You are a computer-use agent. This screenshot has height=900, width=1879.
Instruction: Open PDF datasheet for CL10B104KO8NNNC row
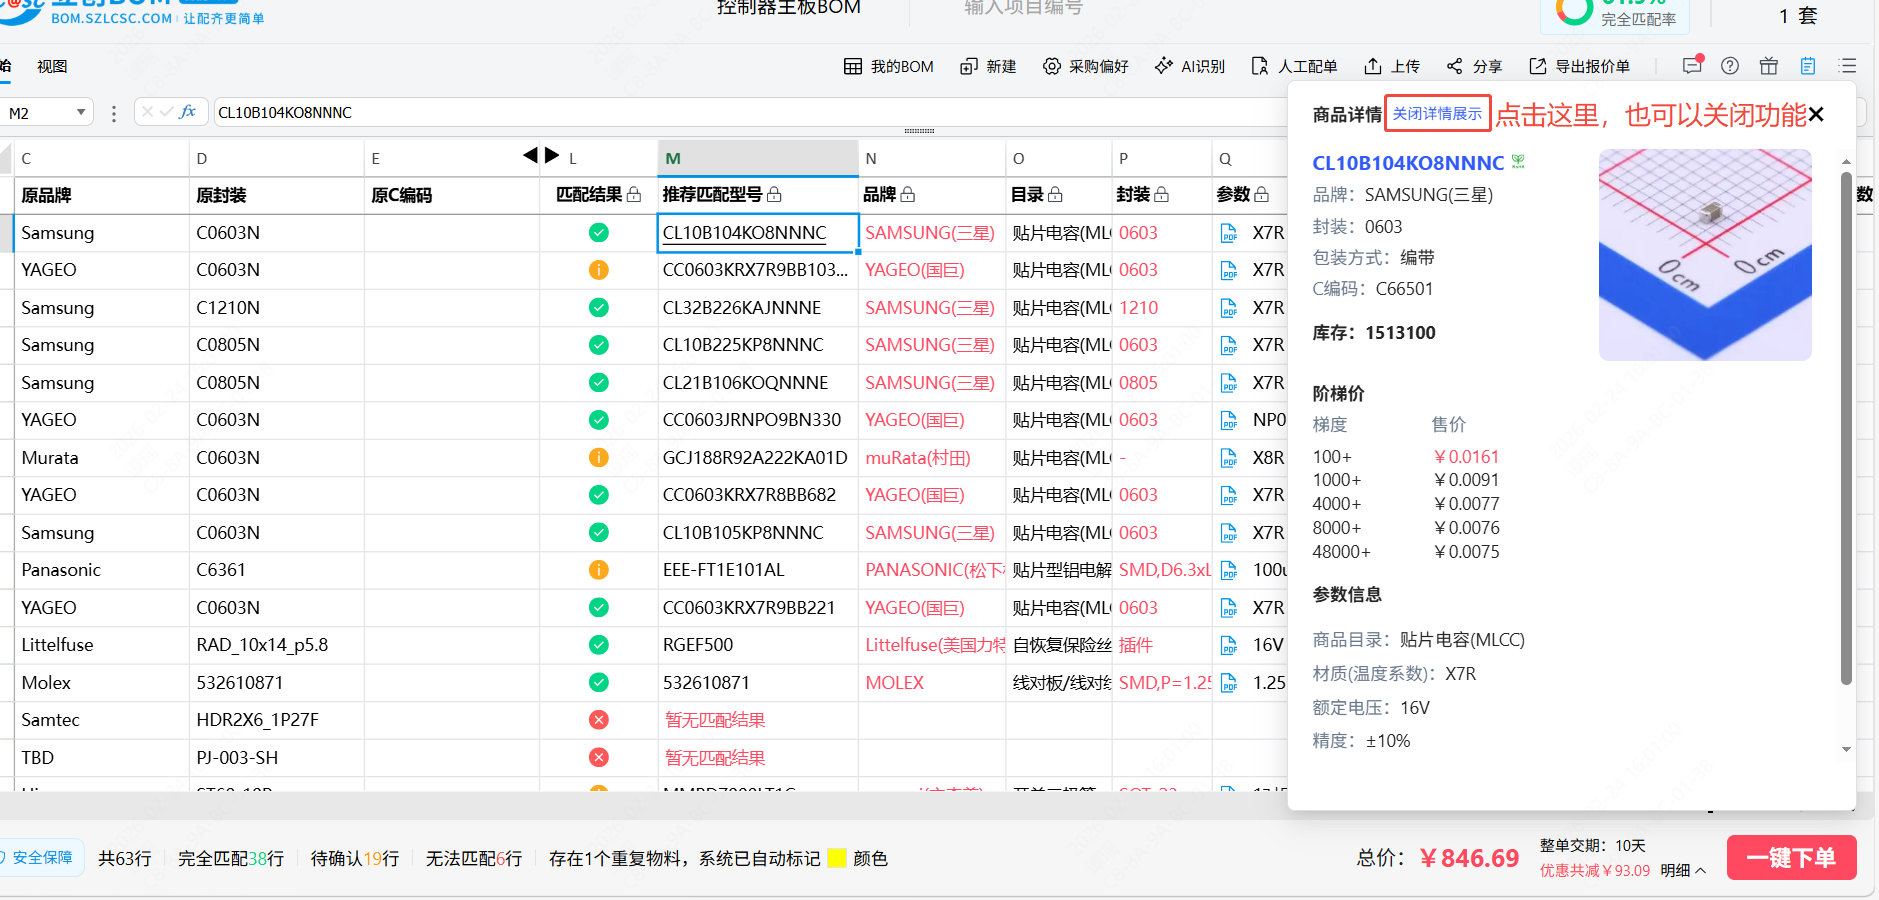pyautogui.click(x=1228, y=233)
